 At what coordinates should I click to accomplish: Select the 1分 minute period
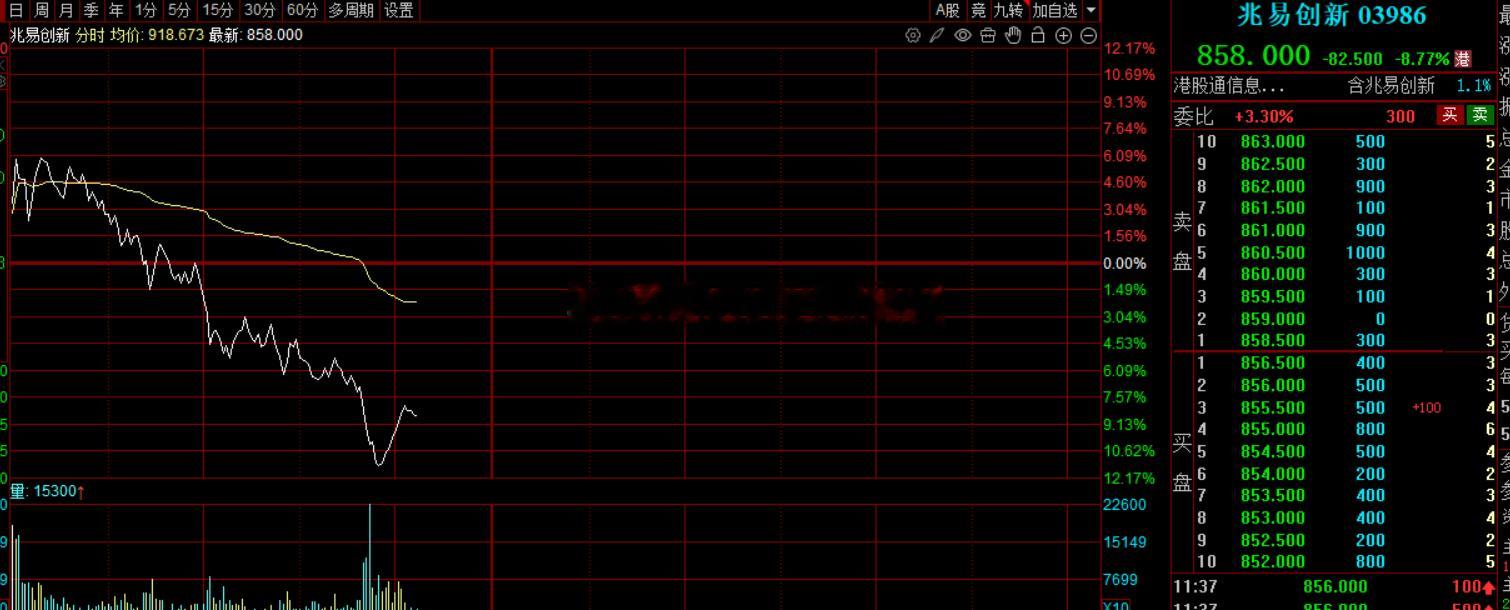point(146,10)
